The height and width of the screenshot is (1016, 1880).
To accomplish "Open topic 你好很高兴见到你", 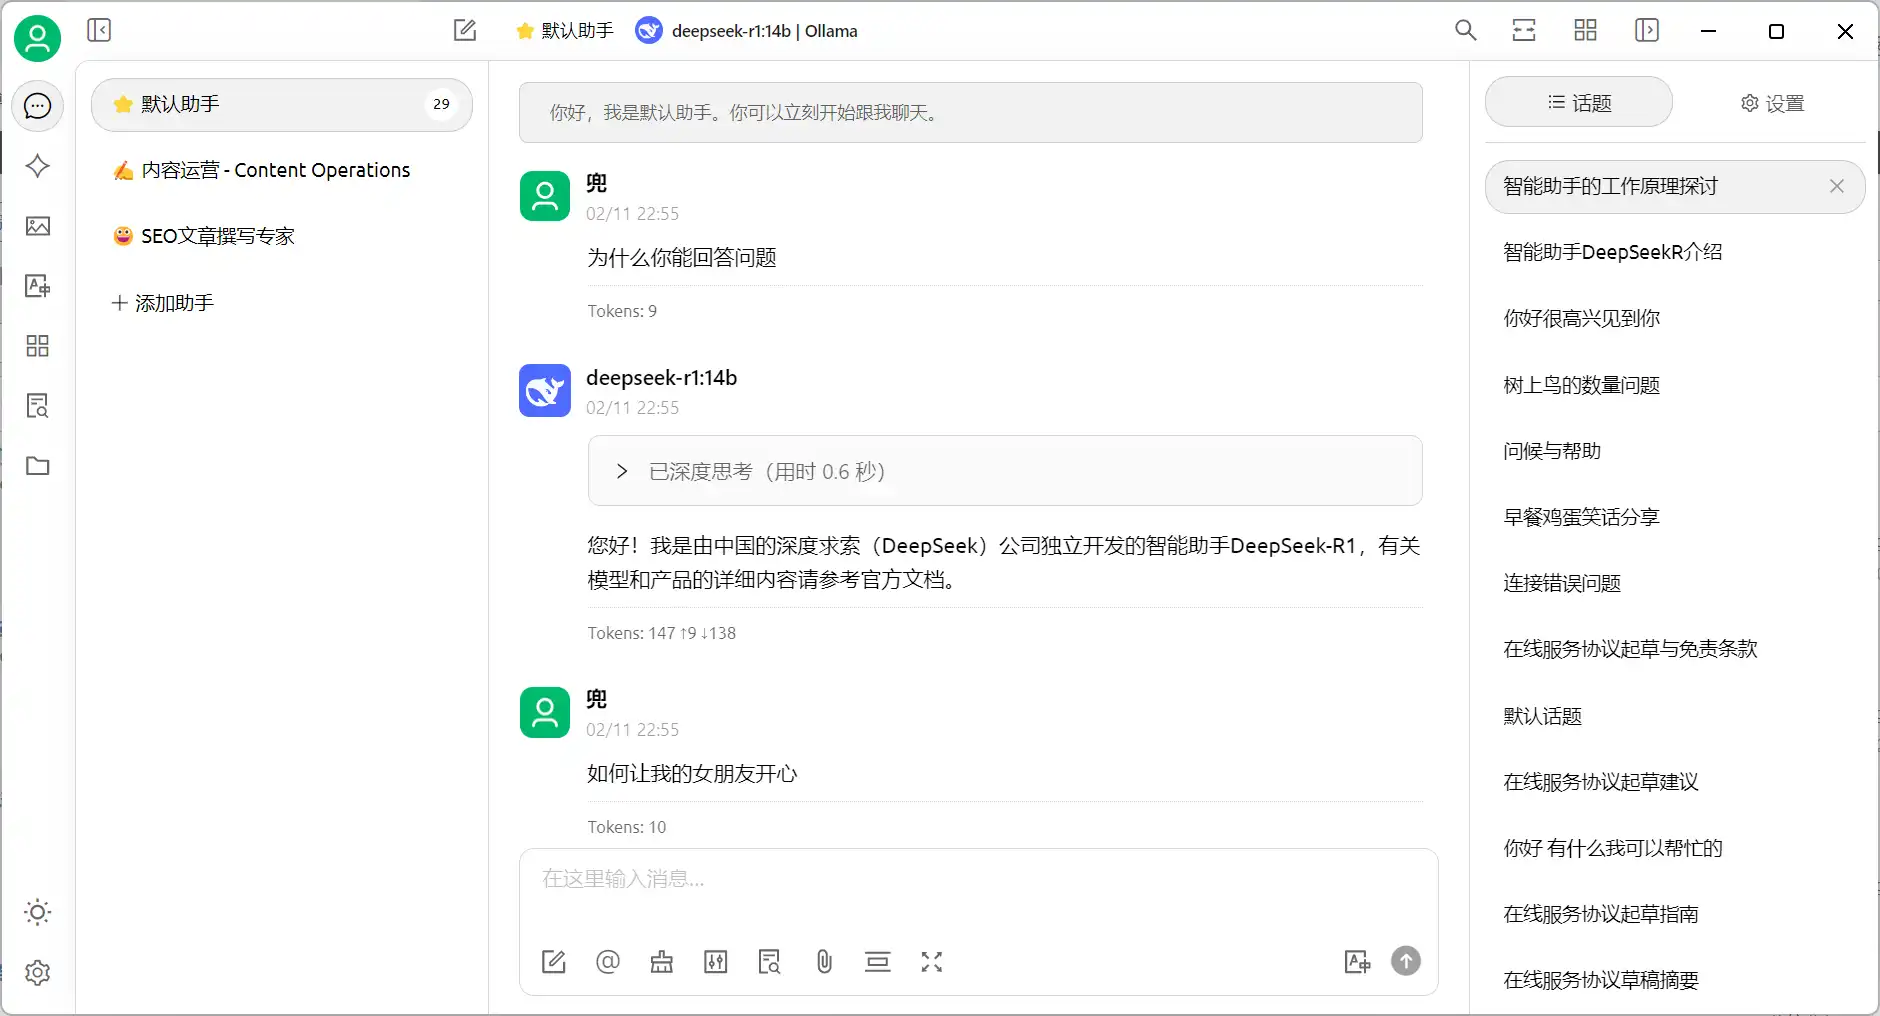I will (x=1675, y=318).
